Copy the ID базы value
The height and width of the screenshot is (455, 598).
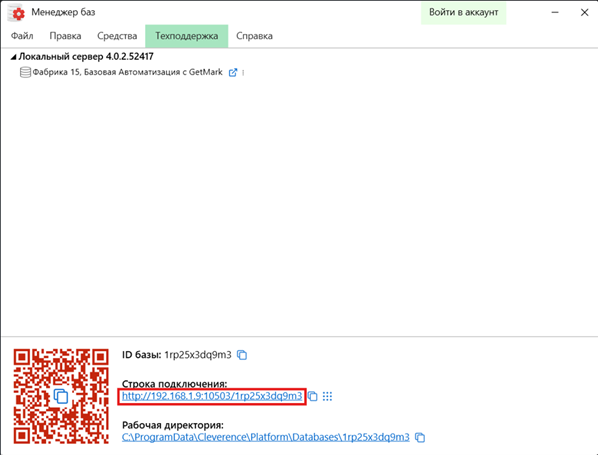click(x=242, y=355)
